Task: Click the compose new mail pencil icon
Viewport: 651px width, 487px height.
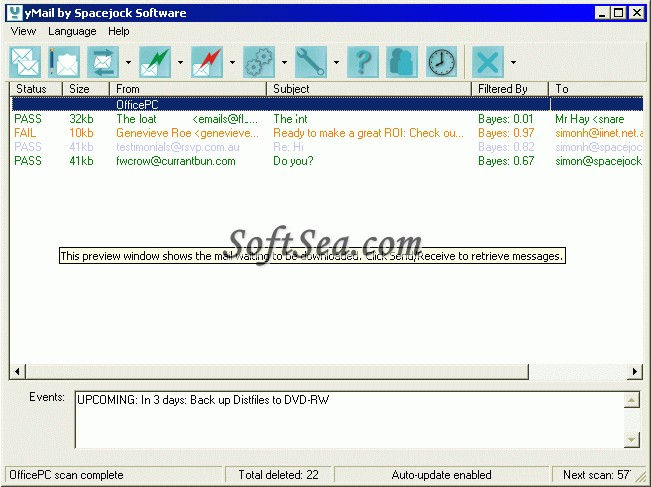Action: [x=64, y=62]
